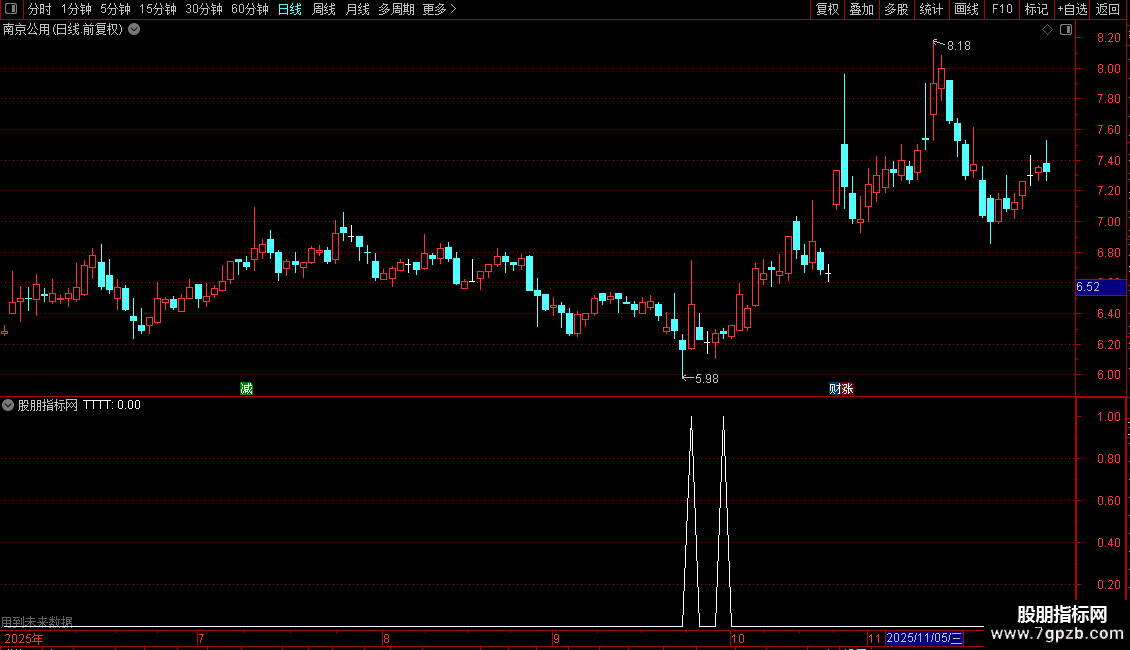Click the panel layout icon at top-left

click(x=11, y=9)
